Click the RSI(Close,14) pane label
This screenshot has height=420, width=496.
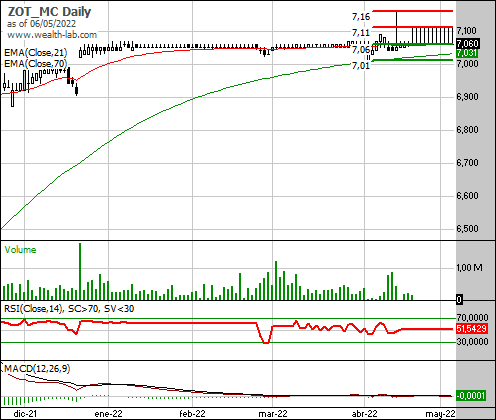coord(33,309)
